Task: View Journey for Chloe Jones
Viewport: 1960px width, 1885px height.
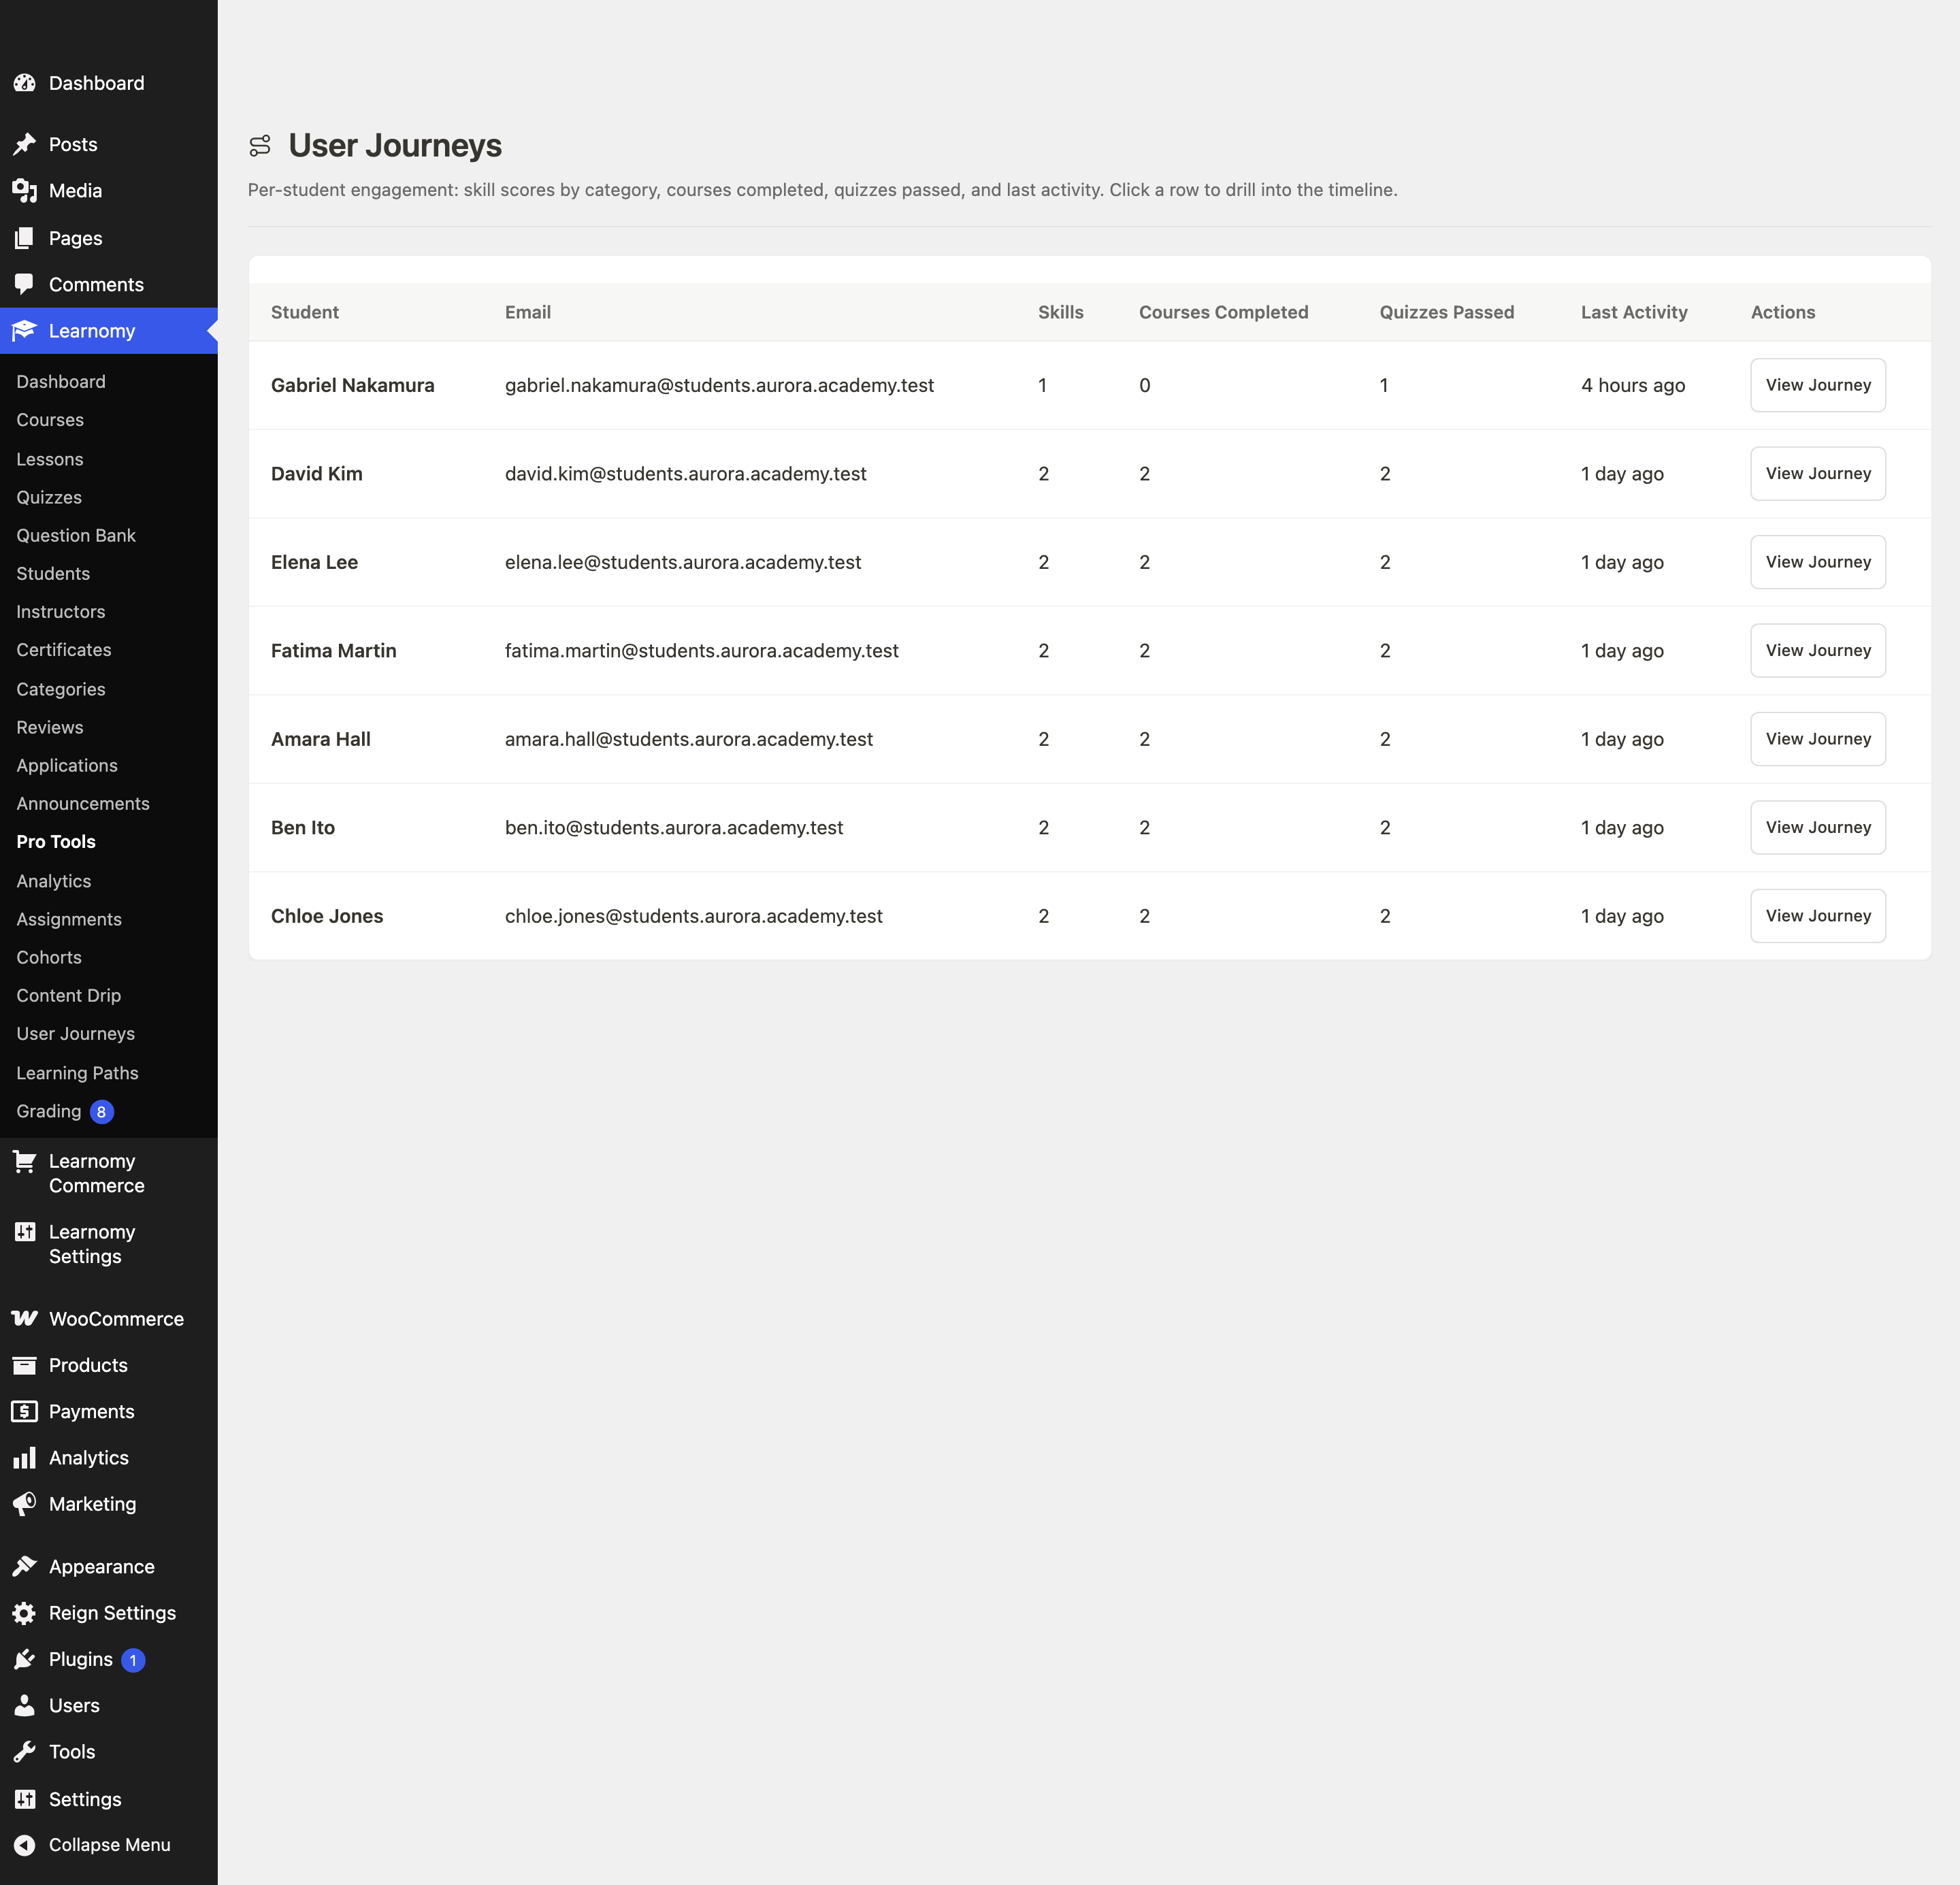Action: tap(1818, 916)
